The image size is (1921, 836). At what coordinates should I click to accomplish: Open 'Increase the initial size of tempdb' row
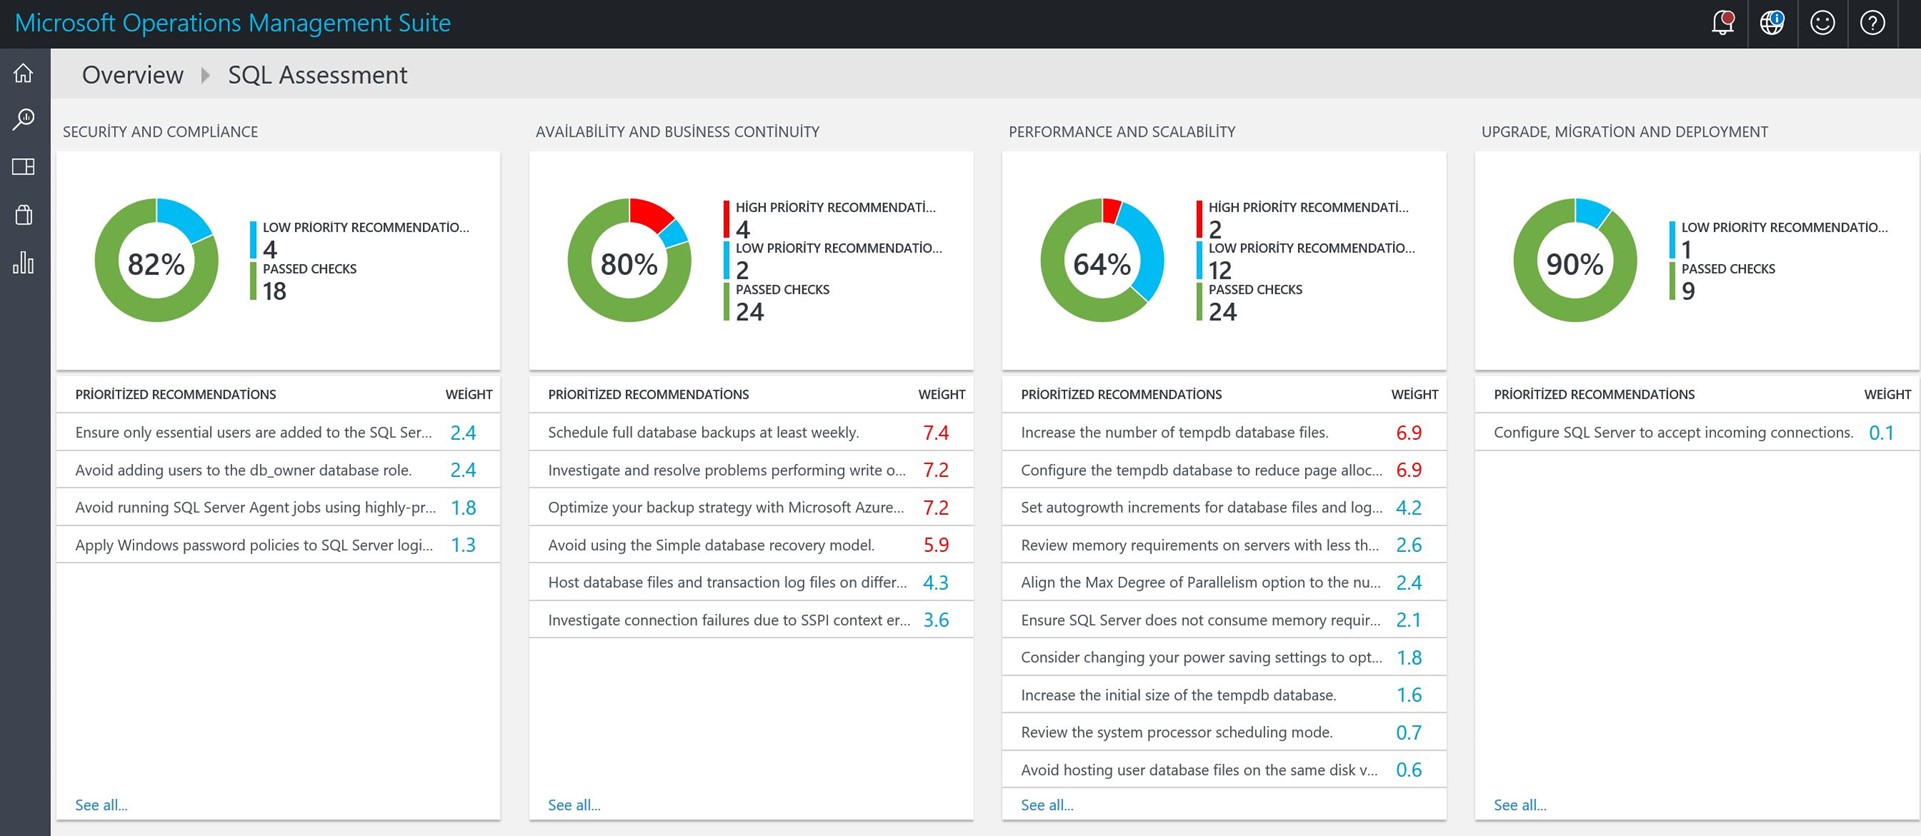coord(1224,695)
